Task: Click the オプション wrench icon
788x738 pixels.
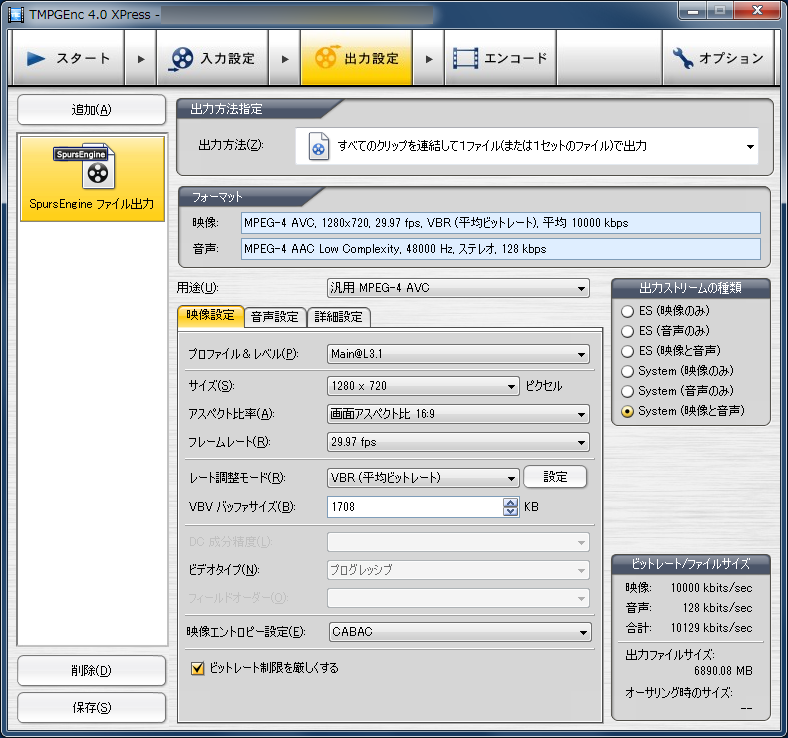Action: click(x=683, y=58)
